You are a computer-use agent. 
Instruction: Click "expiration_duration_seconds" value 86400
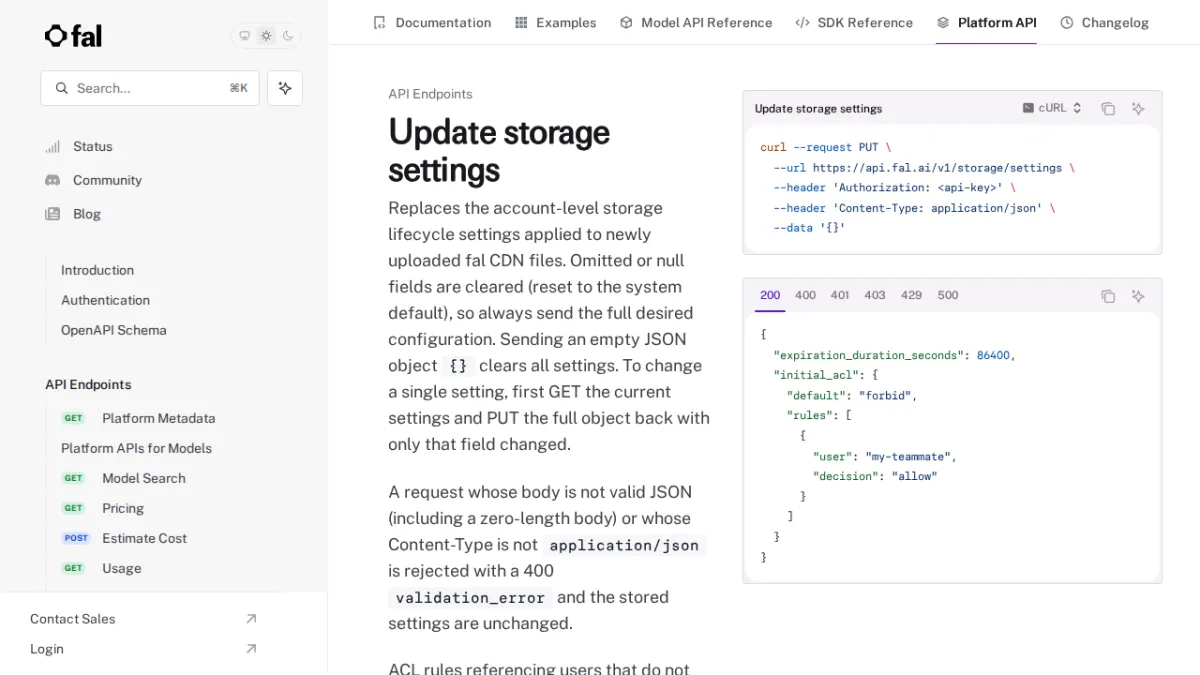pyautogui.click(x=993, y=355)
